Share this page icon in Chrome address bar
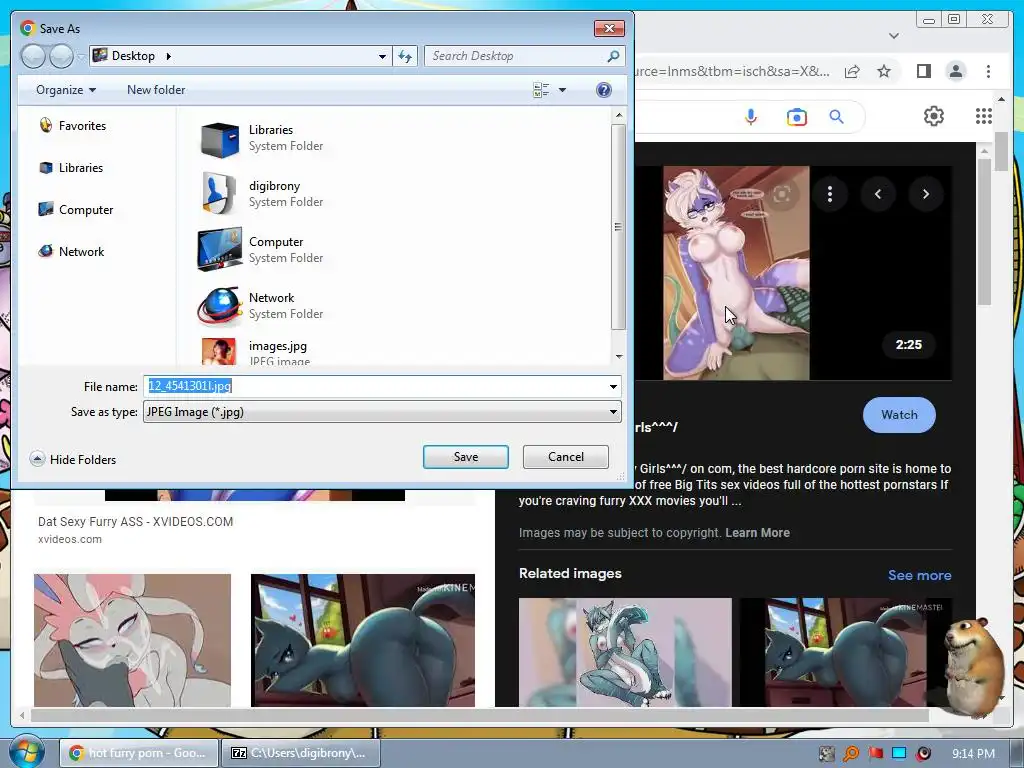The image size is (1024, 768). (x=852, y=71)
